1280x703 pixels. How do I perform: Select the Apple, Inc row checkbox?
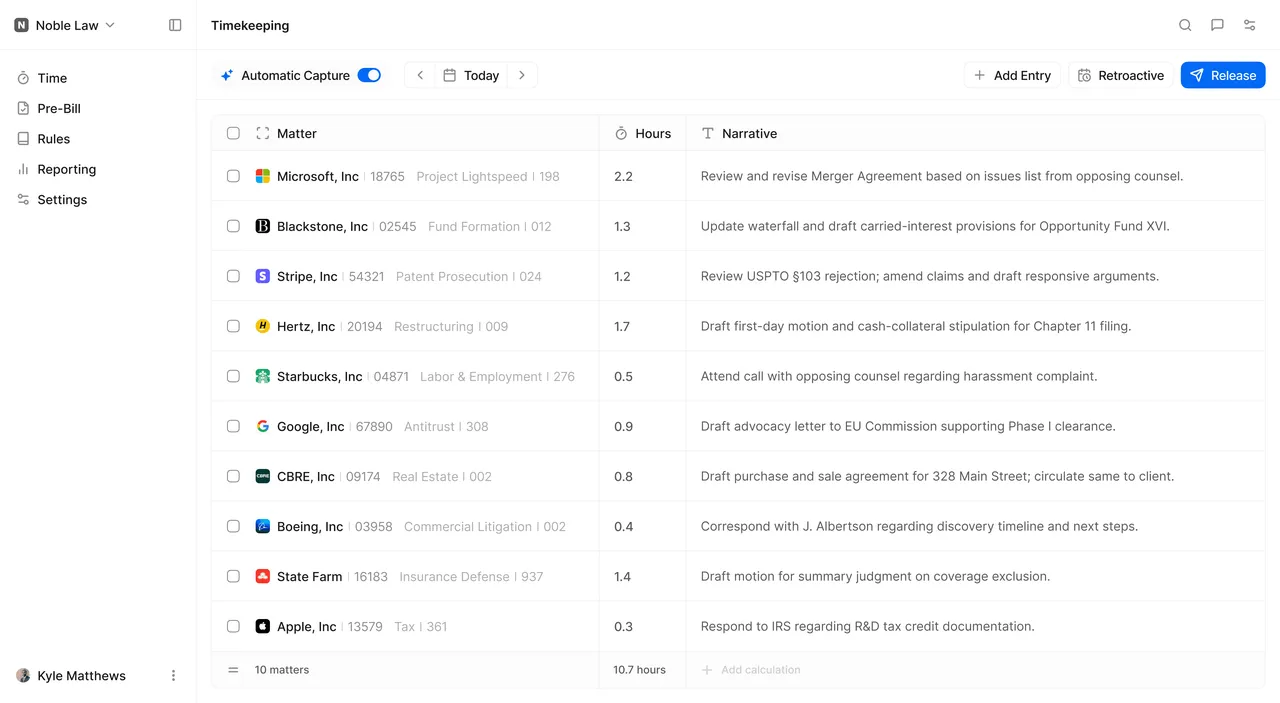(x=233, y=626)
